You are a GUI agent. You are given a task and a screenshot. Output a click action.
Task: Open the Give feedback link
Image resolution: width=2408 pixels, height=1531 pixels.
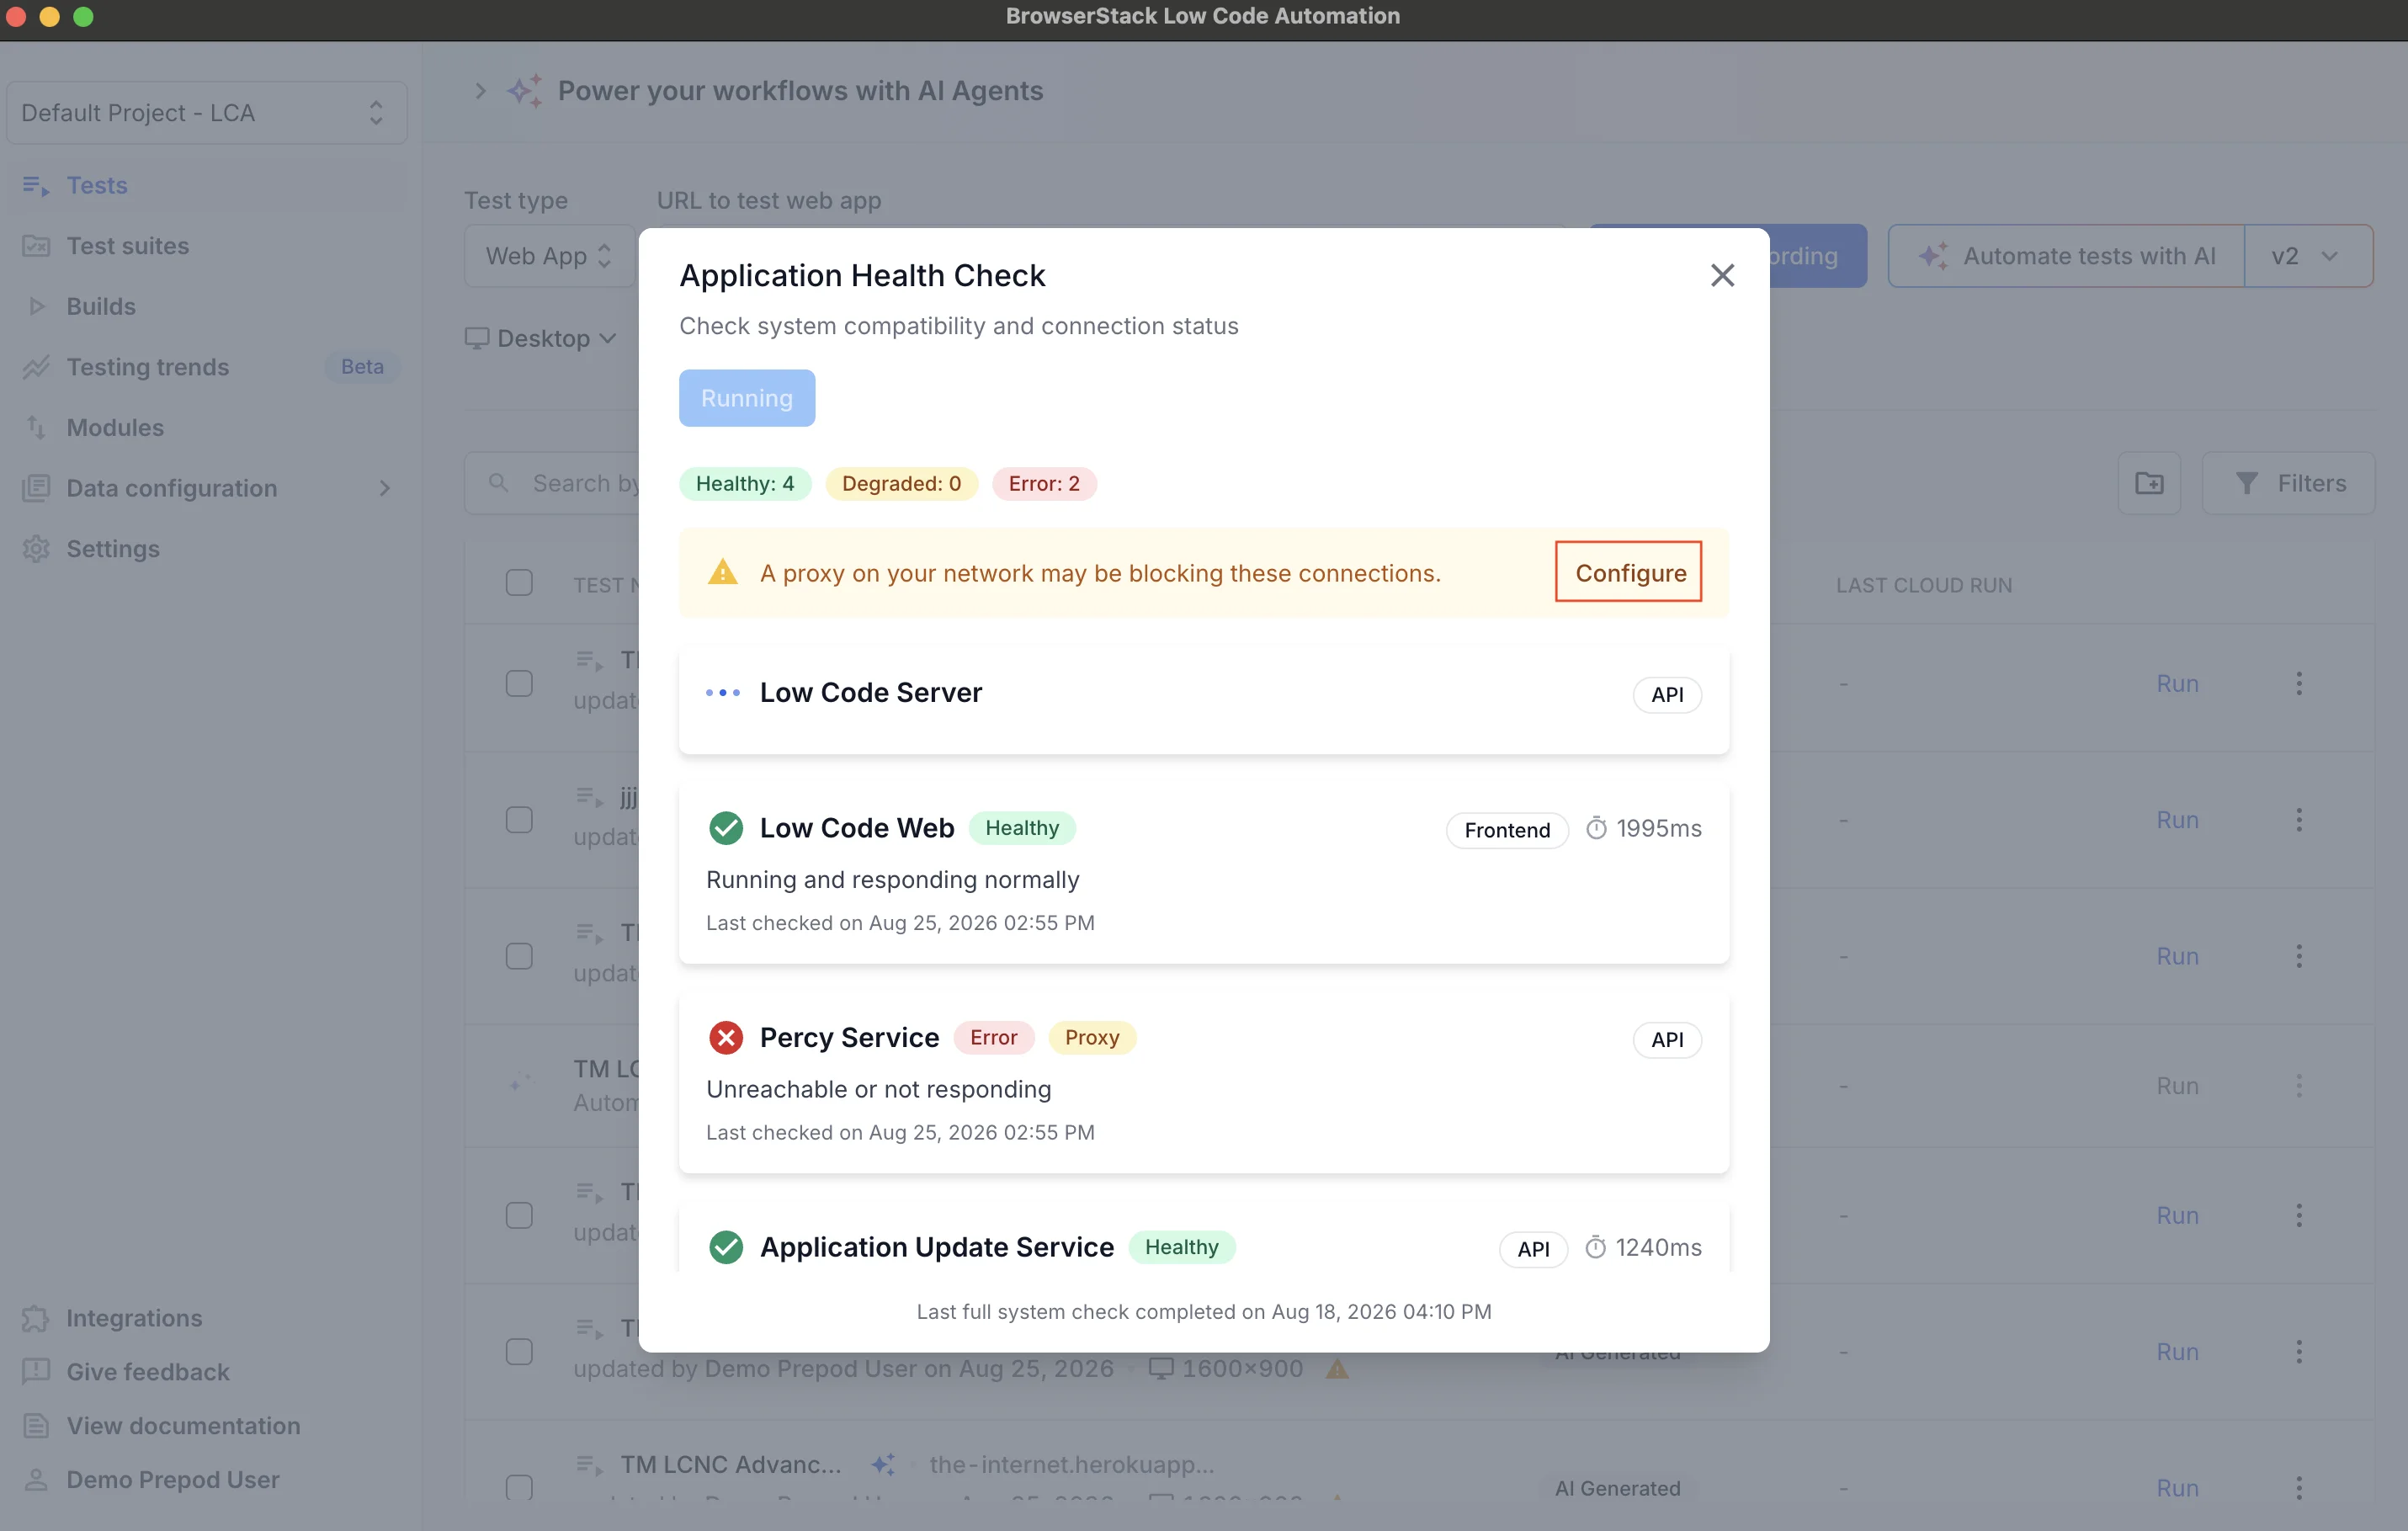pos(148,1372)
